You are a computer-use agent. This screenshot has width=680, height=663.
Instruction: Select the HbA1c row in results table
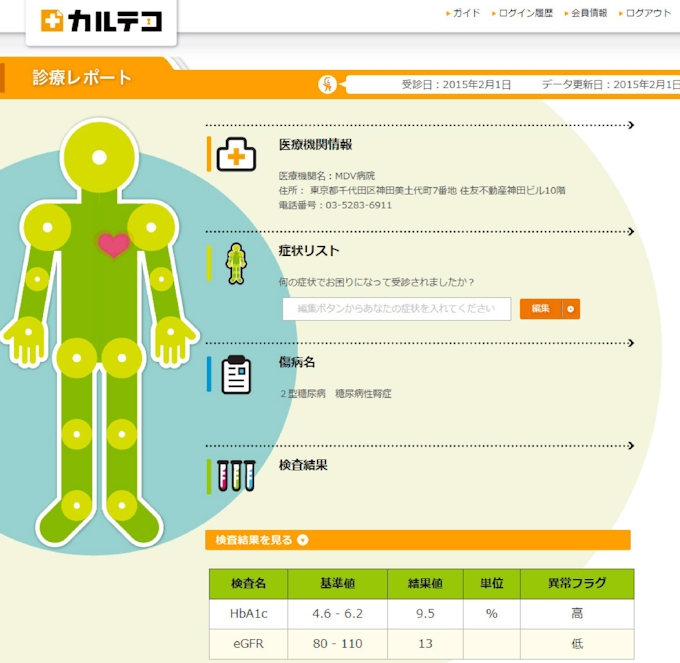click(x=421, y=613)
